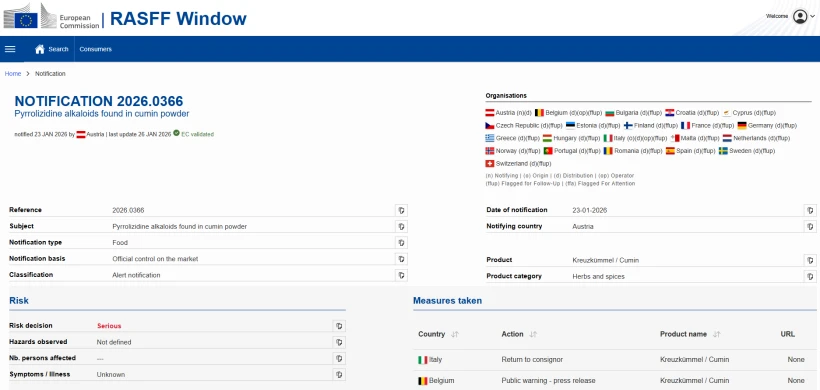Click the green EC validated check icon

(x=176, y=133)
